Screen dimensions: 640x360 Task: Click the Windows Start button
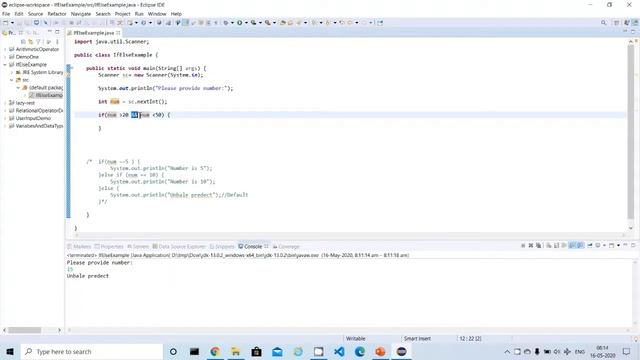coord(10,351)
